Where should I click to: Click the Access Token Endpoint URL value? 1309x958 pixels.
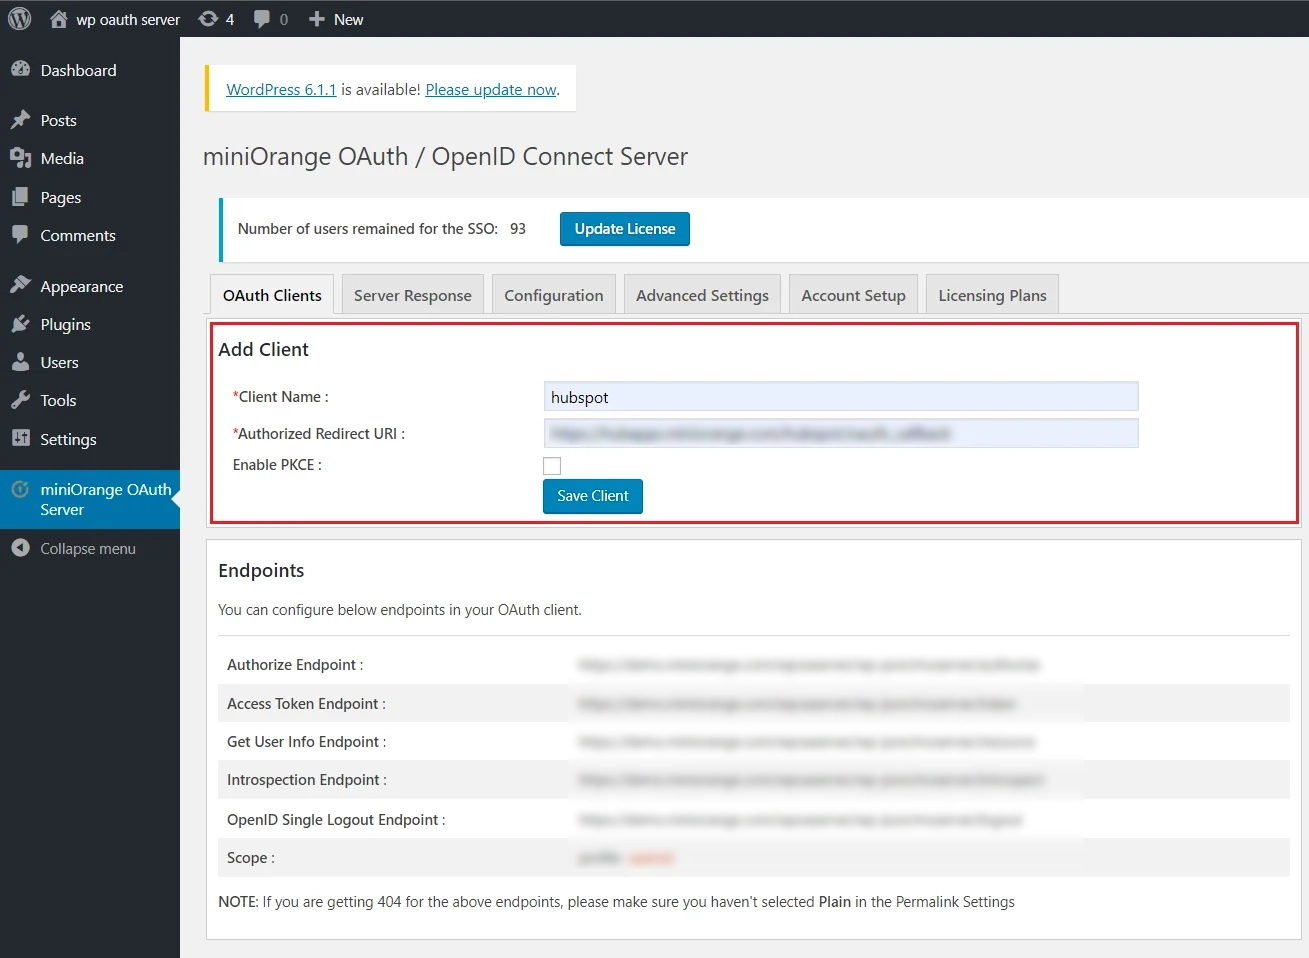[x=796, y=704]
